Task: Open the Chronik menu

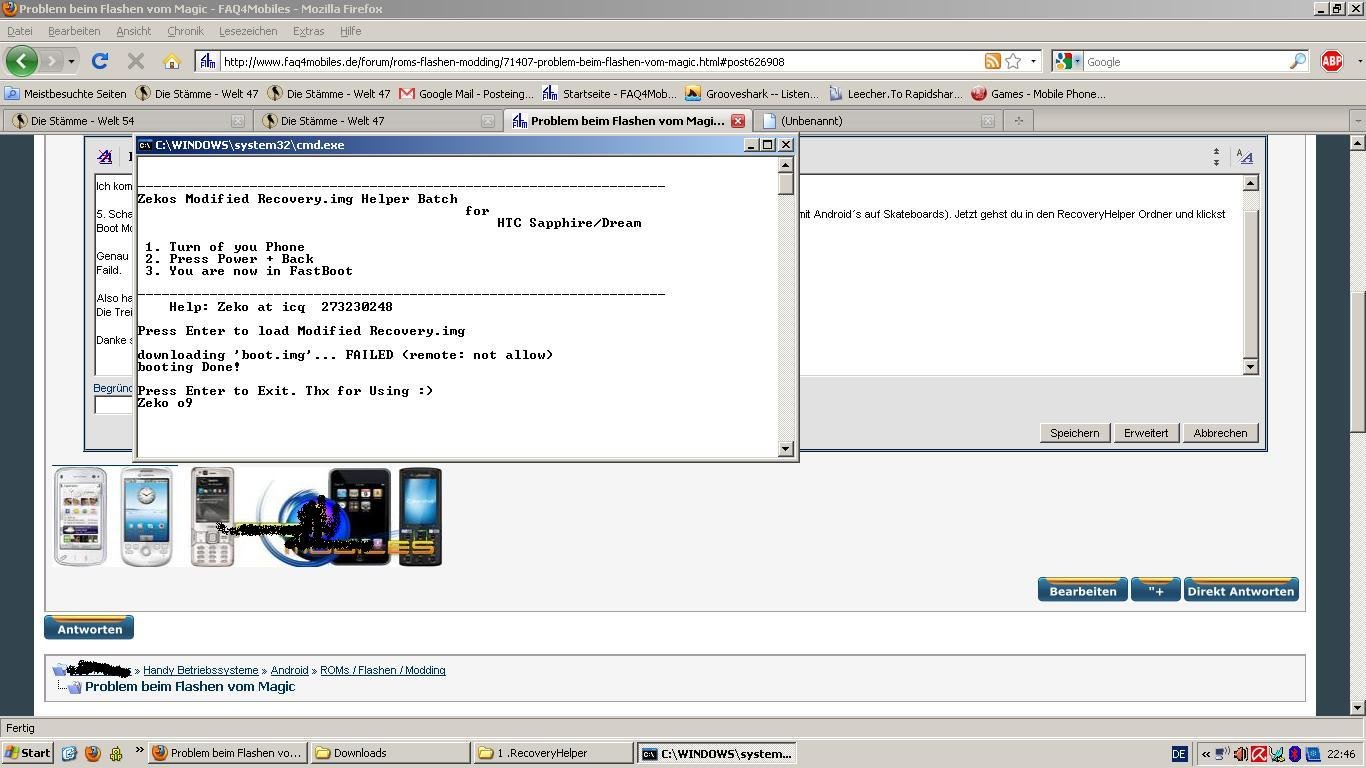Action: [185, 31]
